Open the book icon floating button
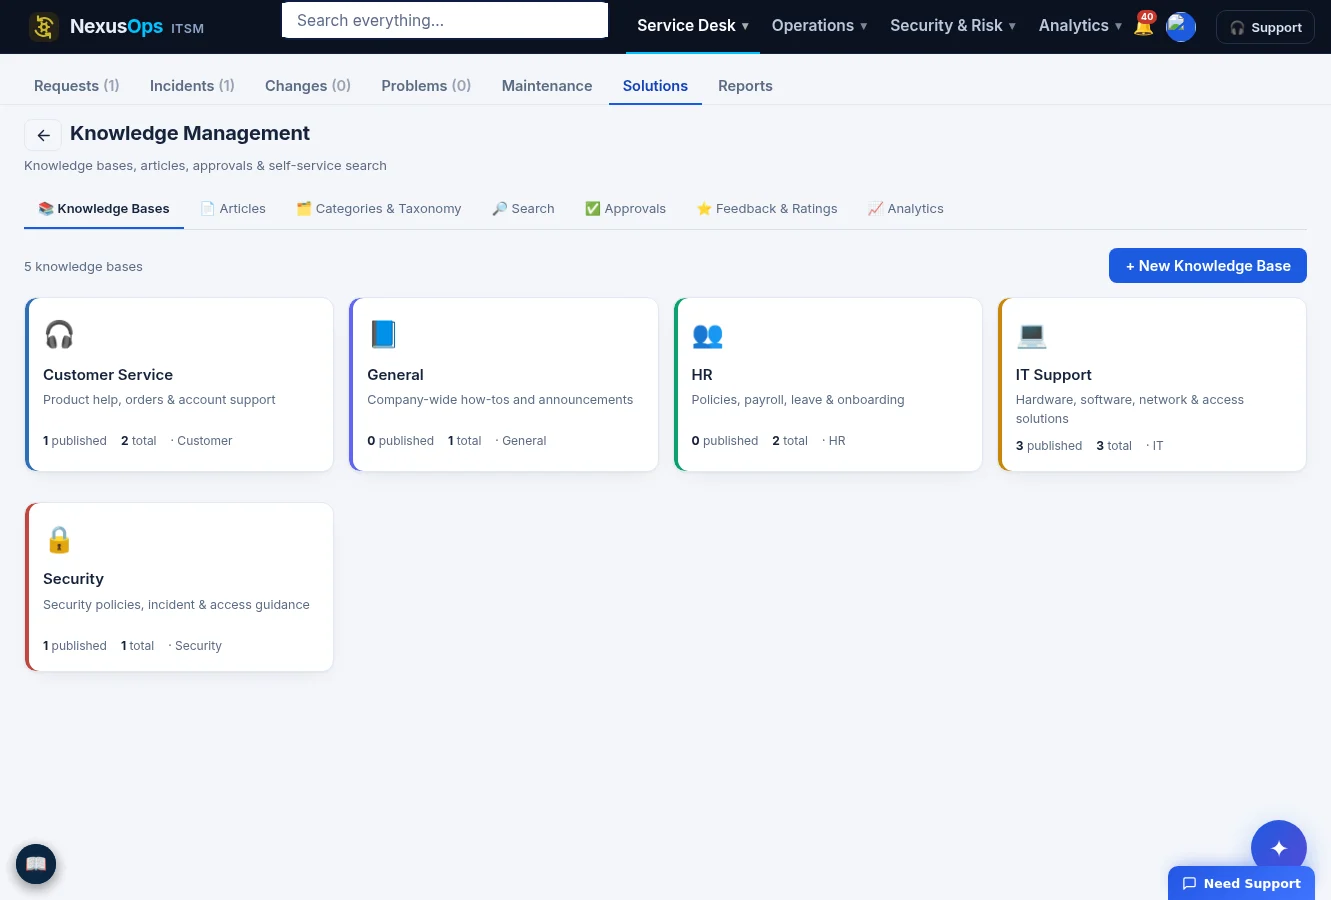 click(x=36, y=864)
